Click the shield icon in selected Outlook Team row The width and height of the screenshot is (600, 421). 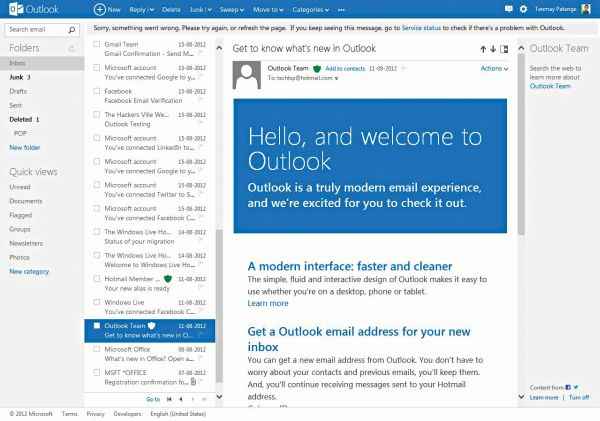tap(152, 326)
